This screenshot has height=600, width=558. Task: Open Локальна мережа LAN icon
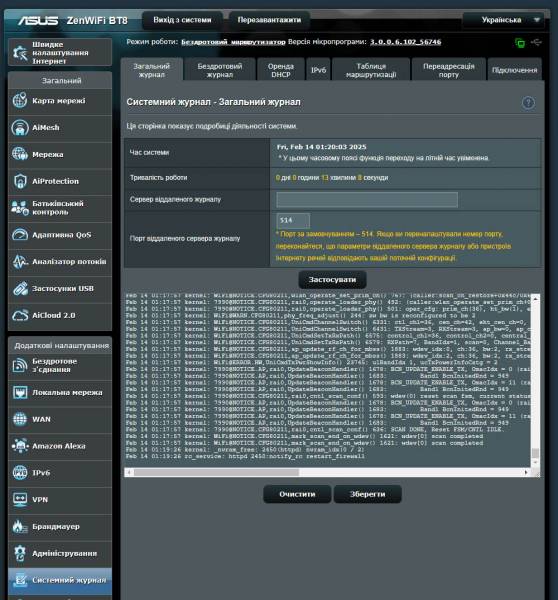pos(20,393)
